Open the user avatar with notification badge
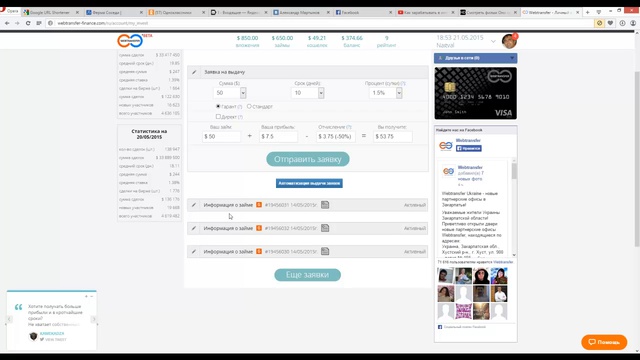This screenshot has height=360, width=640. (x=509, y=41)
